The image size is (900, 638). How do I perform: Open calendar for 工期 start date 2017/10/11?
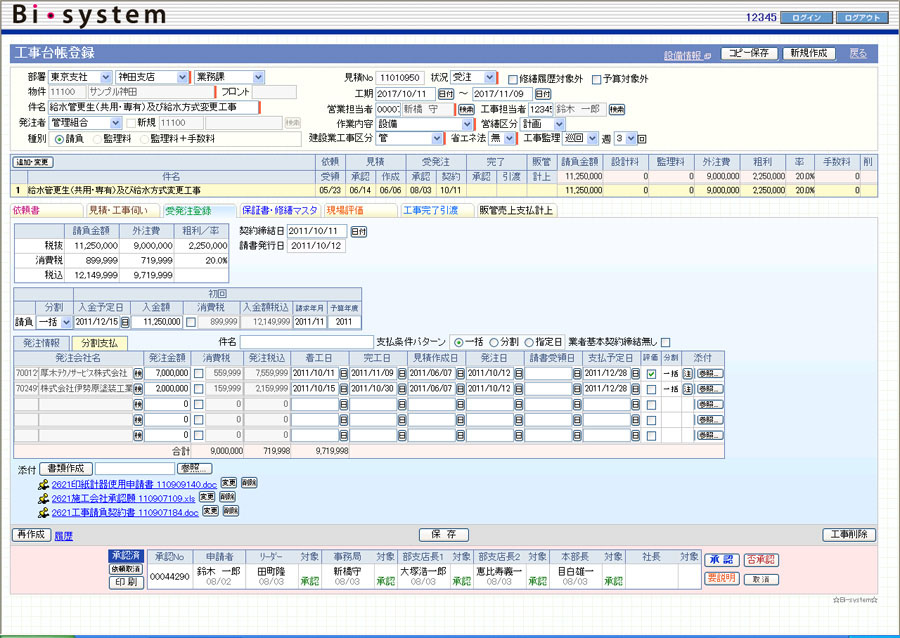coord(446,94)
